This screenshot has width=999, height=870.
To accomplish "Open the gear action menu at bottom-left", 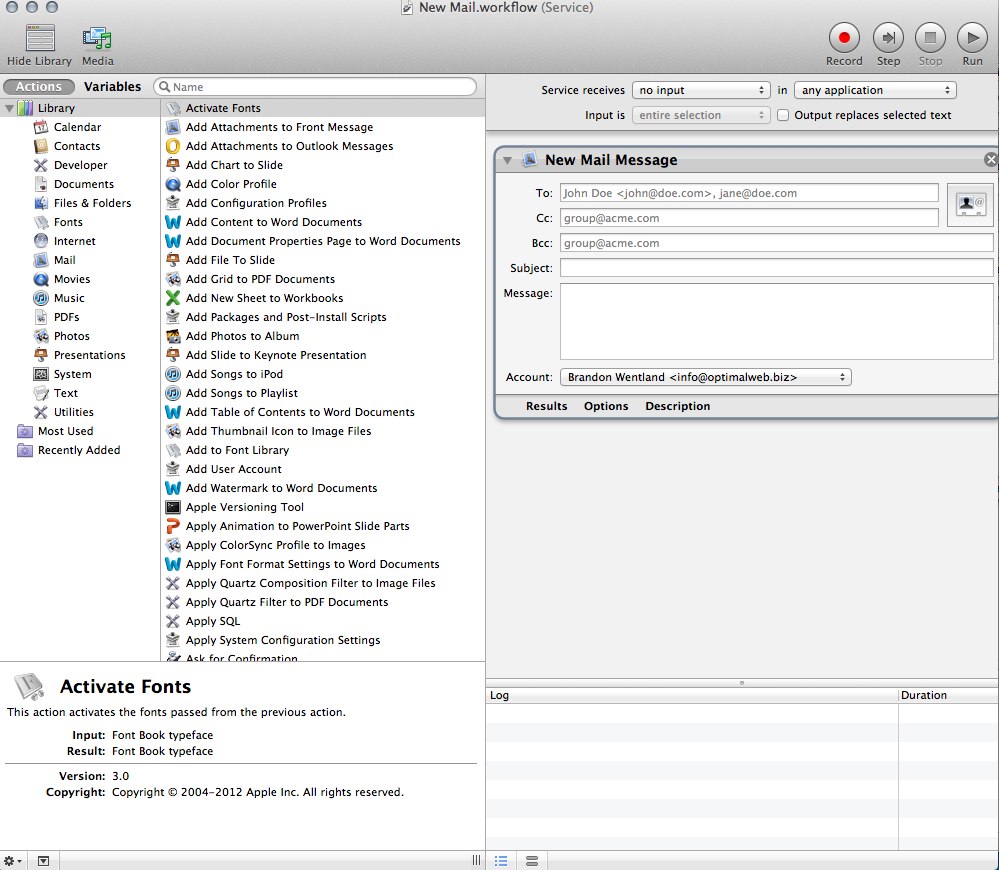I will (x=13, y=861).
